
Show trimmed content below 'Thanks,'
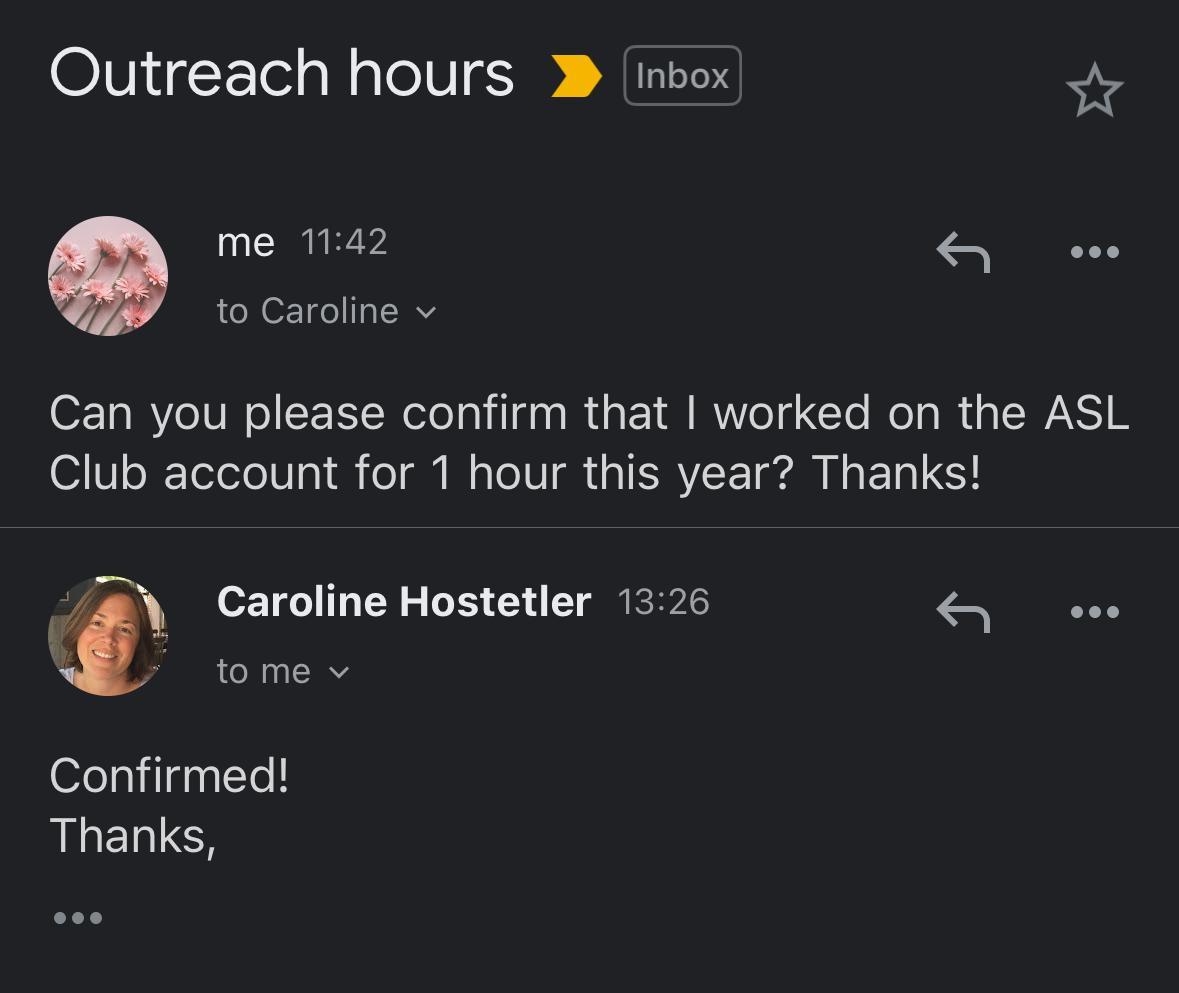77,917
